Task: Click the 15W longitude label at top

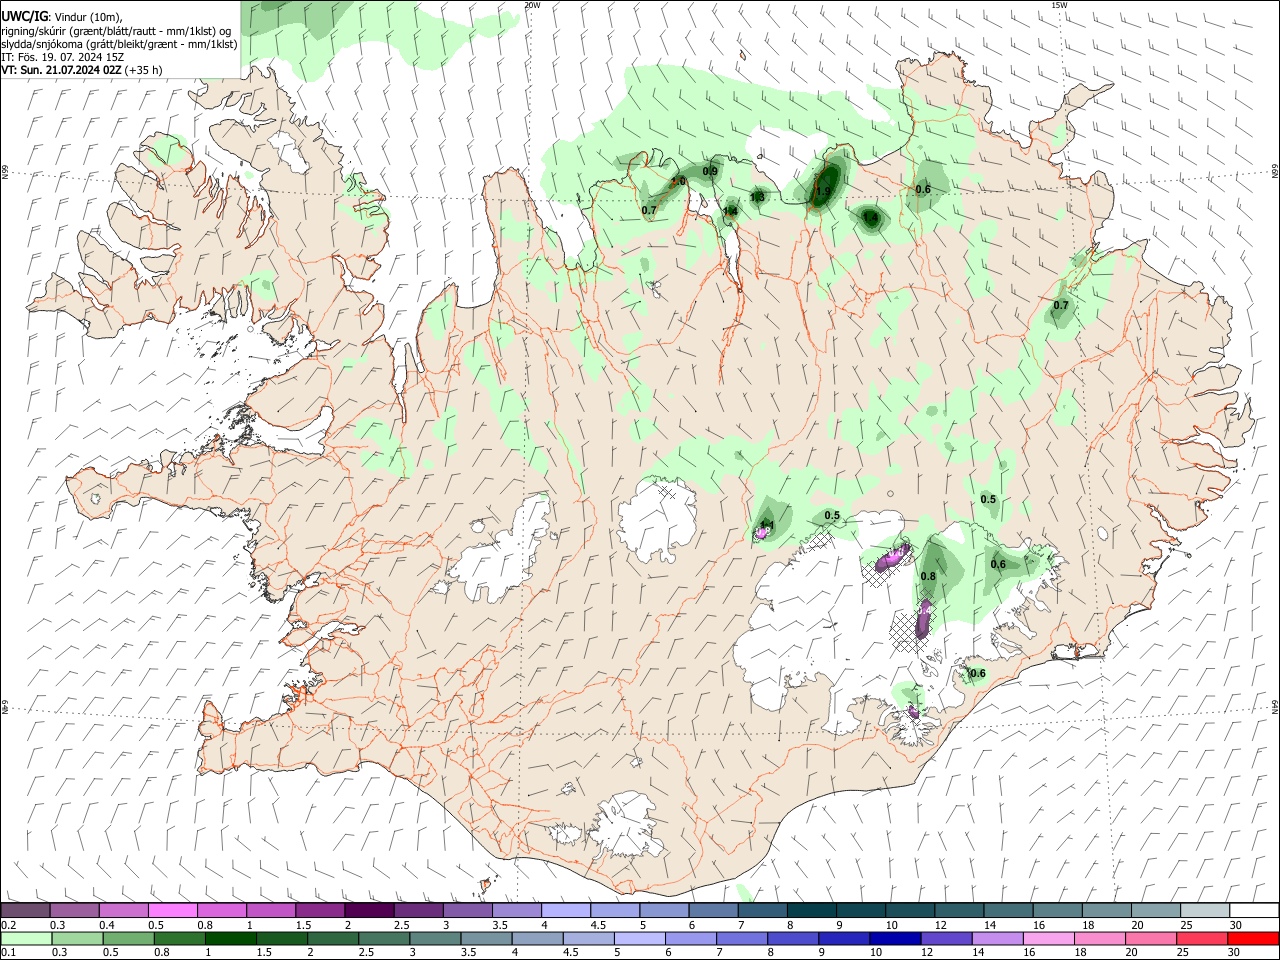Action: click(1059, 5)
